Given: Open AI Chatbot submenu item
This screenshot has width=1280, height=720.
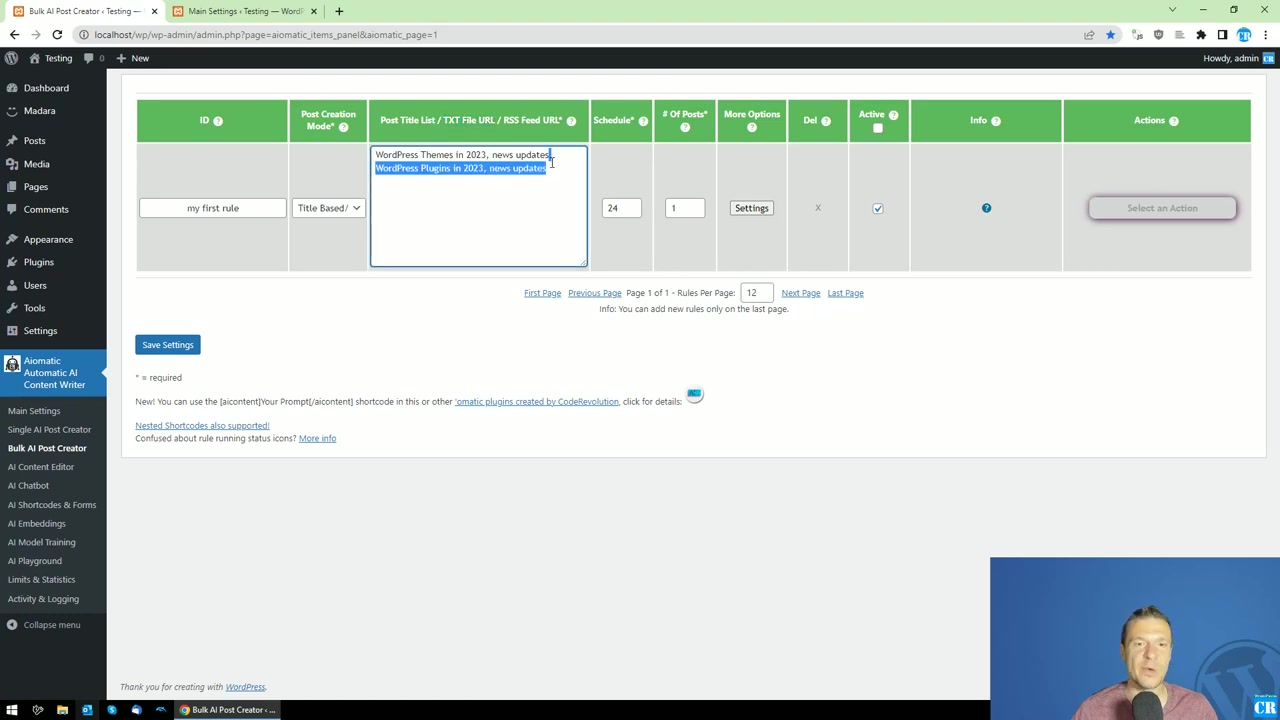Looking at the screenshot, I should click(x=28, y=486).
